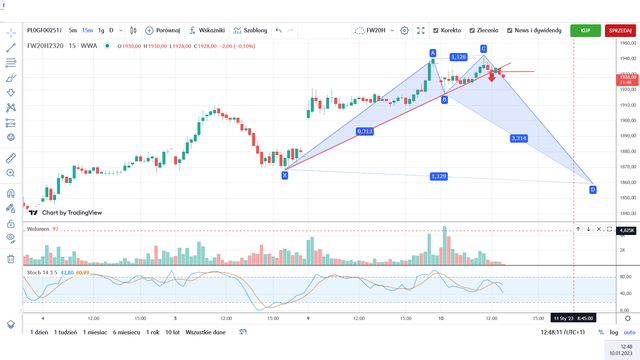Viewport: 640px width, 360px height.
Task: Hide all drawings with eye icon
Action: tap(11, 238)
